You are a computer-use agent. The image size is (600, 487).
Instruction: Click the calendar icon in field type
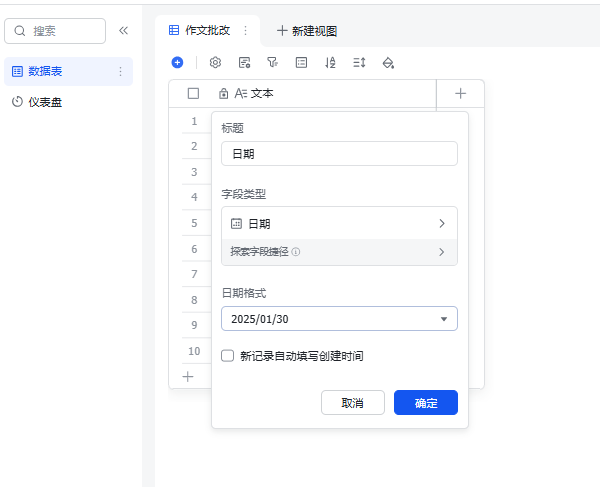[236, 224]
